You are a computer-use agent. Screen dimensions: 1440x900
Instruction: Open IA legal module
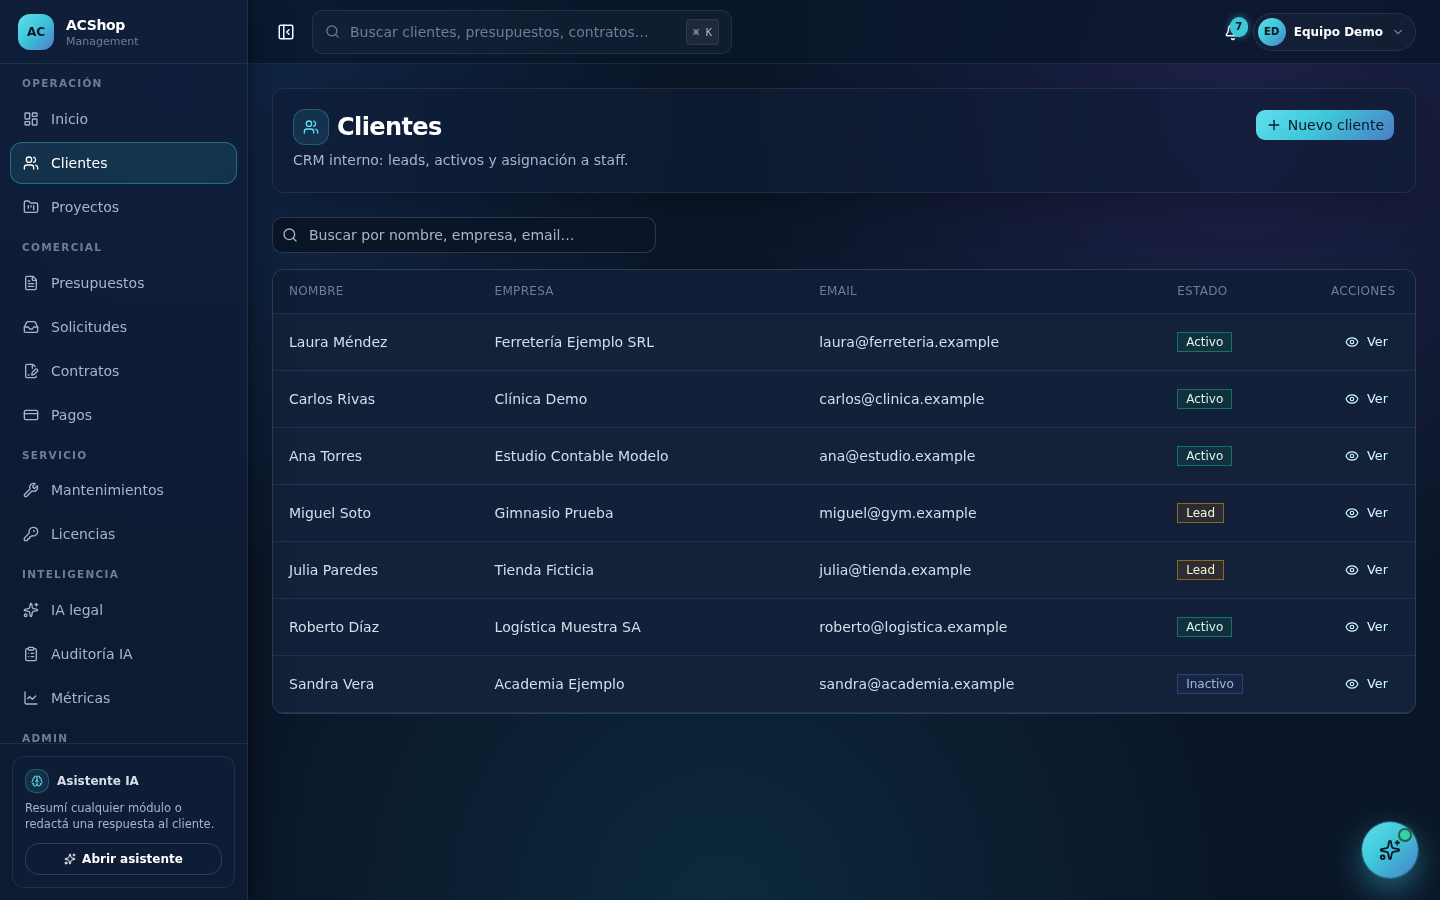tap(123, 610)
